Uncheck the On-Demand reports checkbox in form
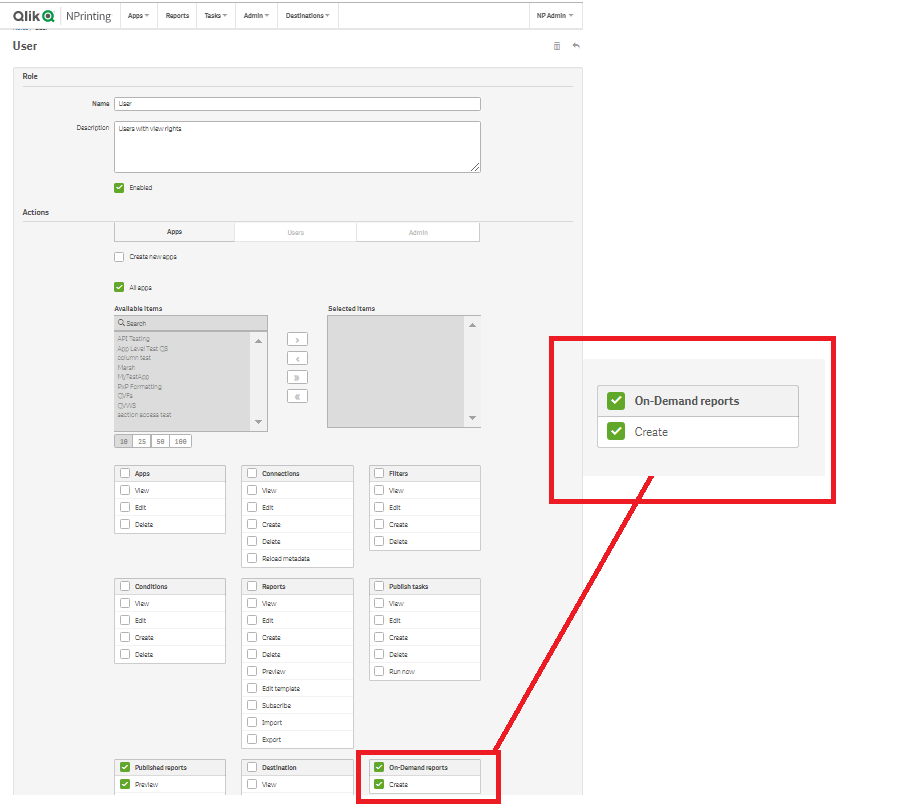Viewport: 897px width, 810px height. tap(379, 767)
